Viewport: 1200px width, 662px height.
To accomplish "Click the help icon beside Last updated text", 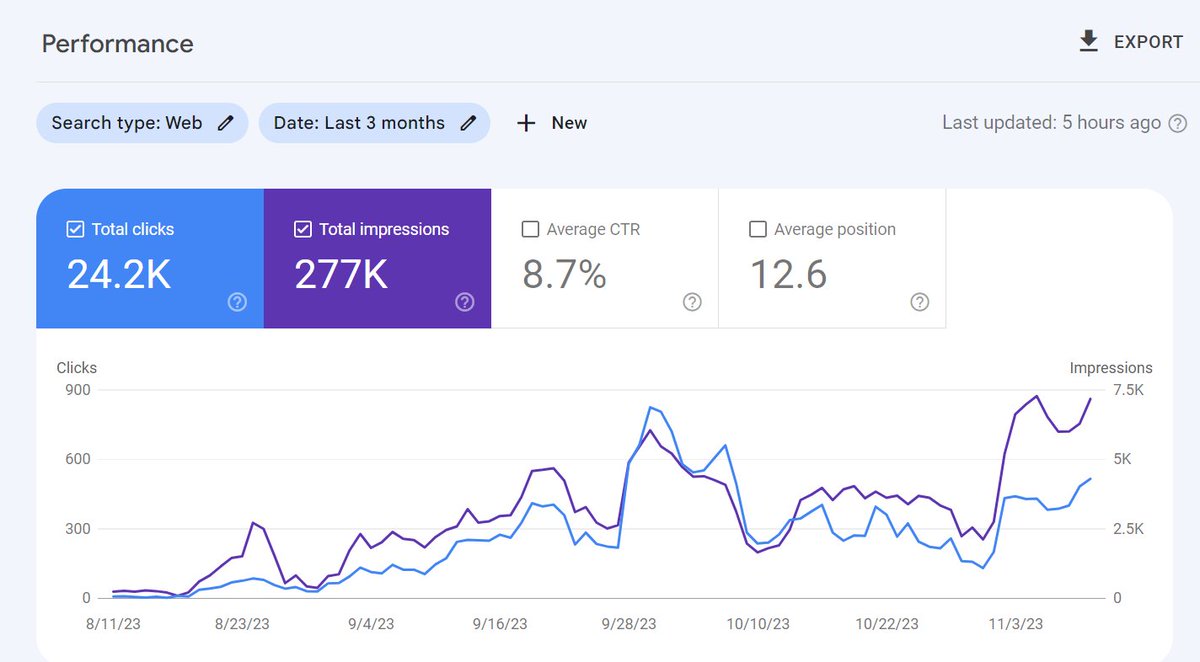I will (x=1178, y=122).
